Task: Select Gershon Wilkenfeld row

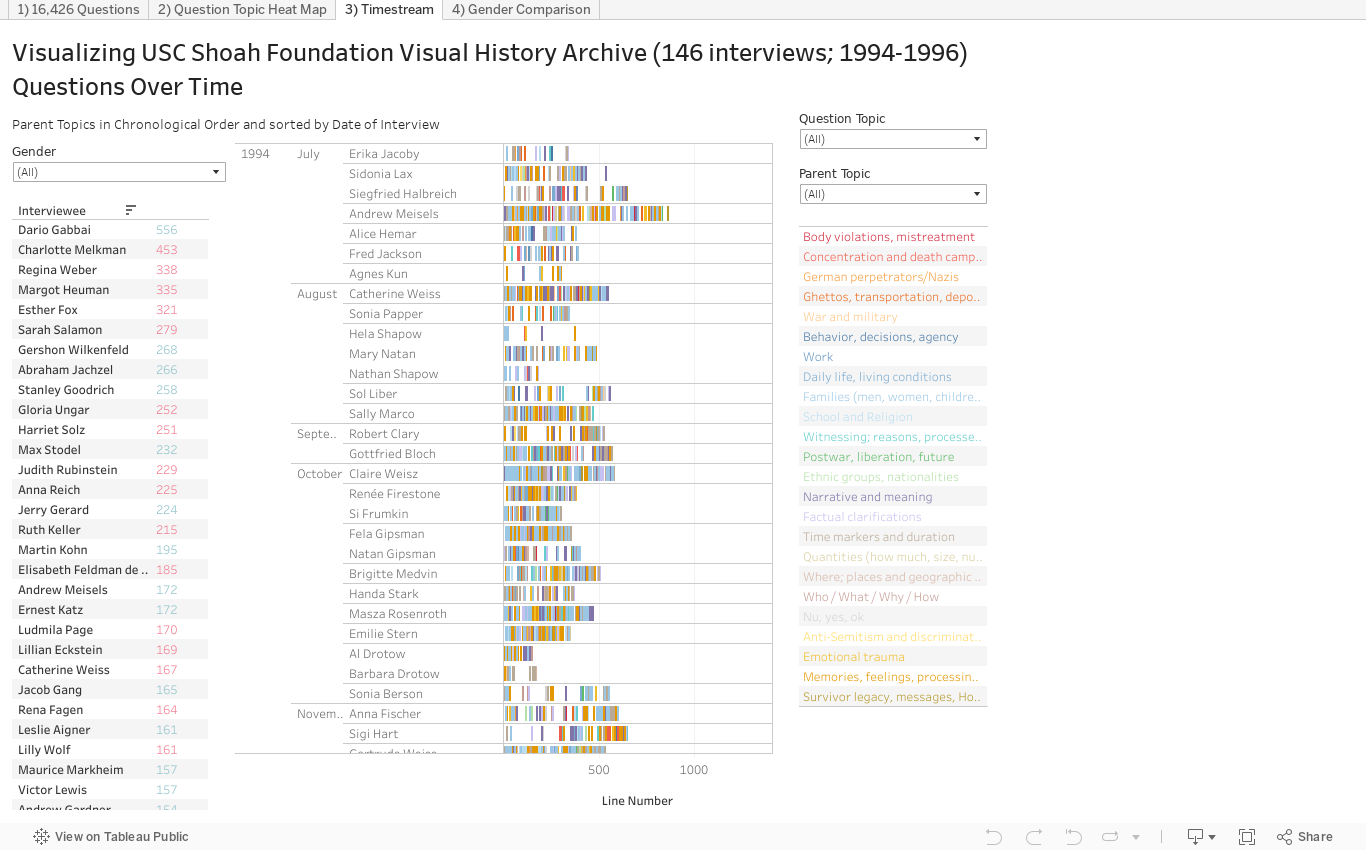Action: click(110, 350)
